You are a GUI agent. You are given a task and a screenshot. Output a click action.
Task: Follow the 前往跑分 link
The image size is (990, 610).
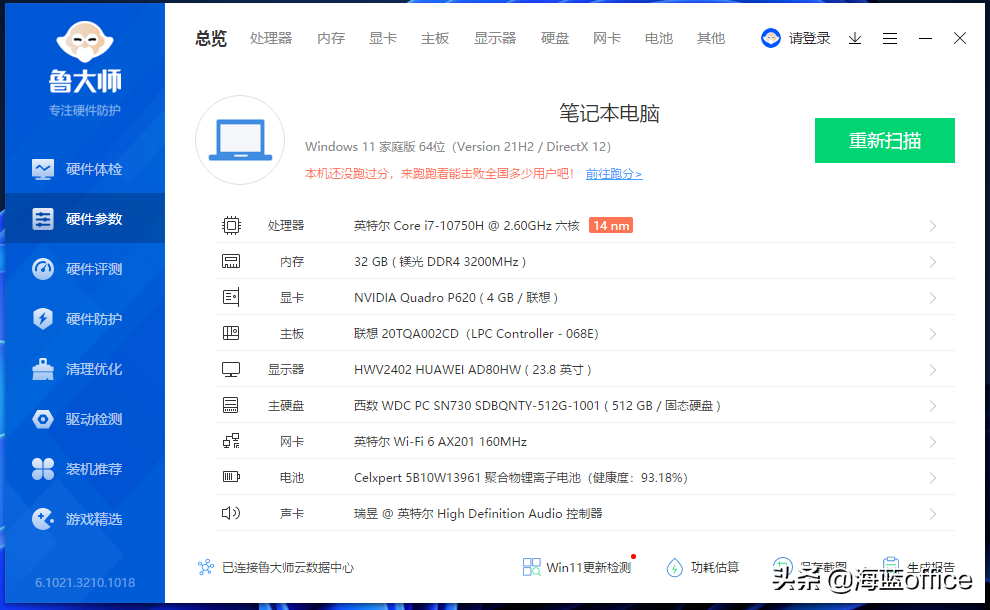click(x=614, y=174)
